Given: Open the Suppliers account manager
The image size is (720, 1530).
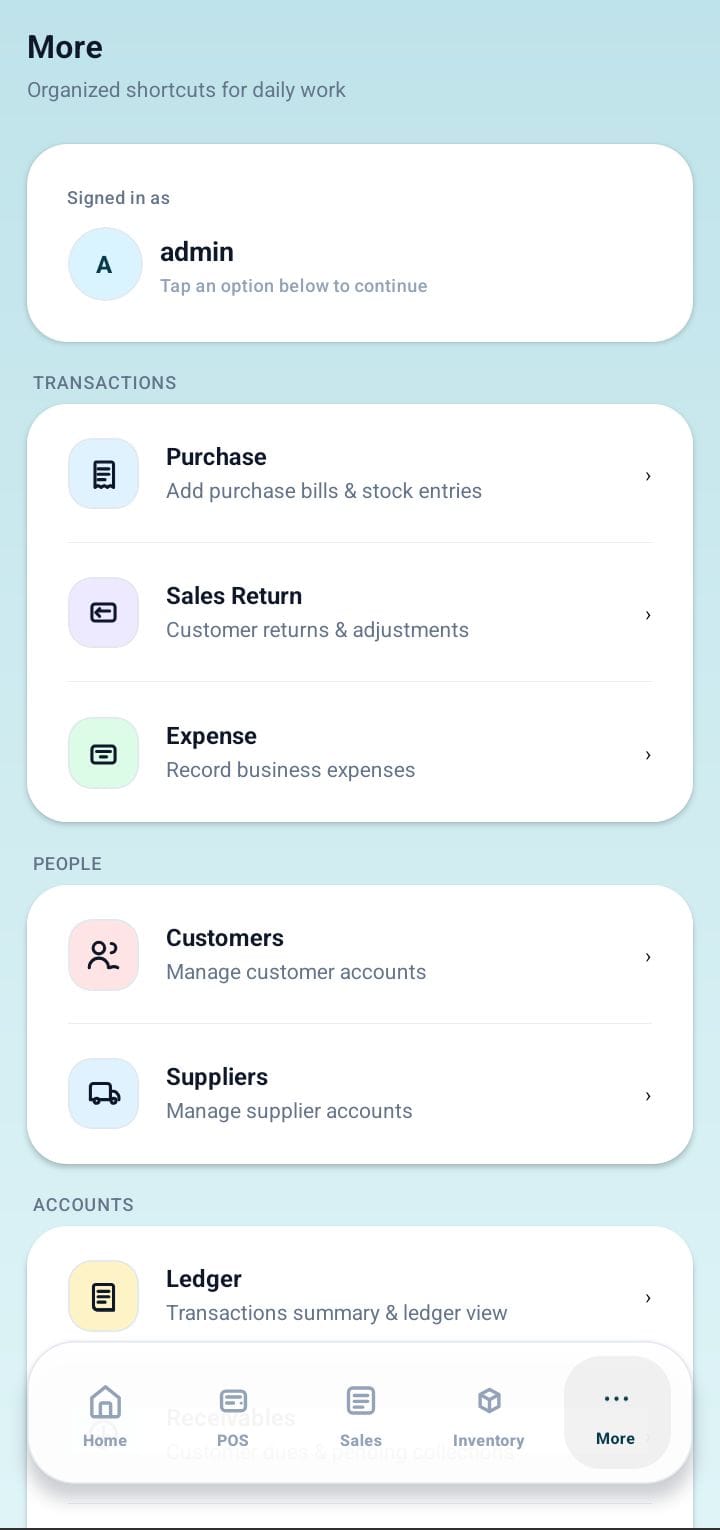Looking at the screenshot, I should click(289, 1093).
